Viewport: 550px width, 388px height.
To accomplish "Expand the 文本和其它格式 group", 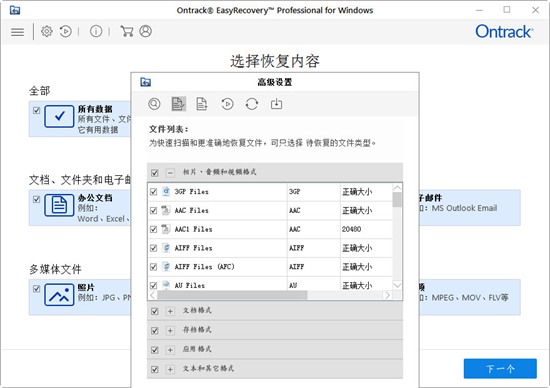I will pos(170,369).
